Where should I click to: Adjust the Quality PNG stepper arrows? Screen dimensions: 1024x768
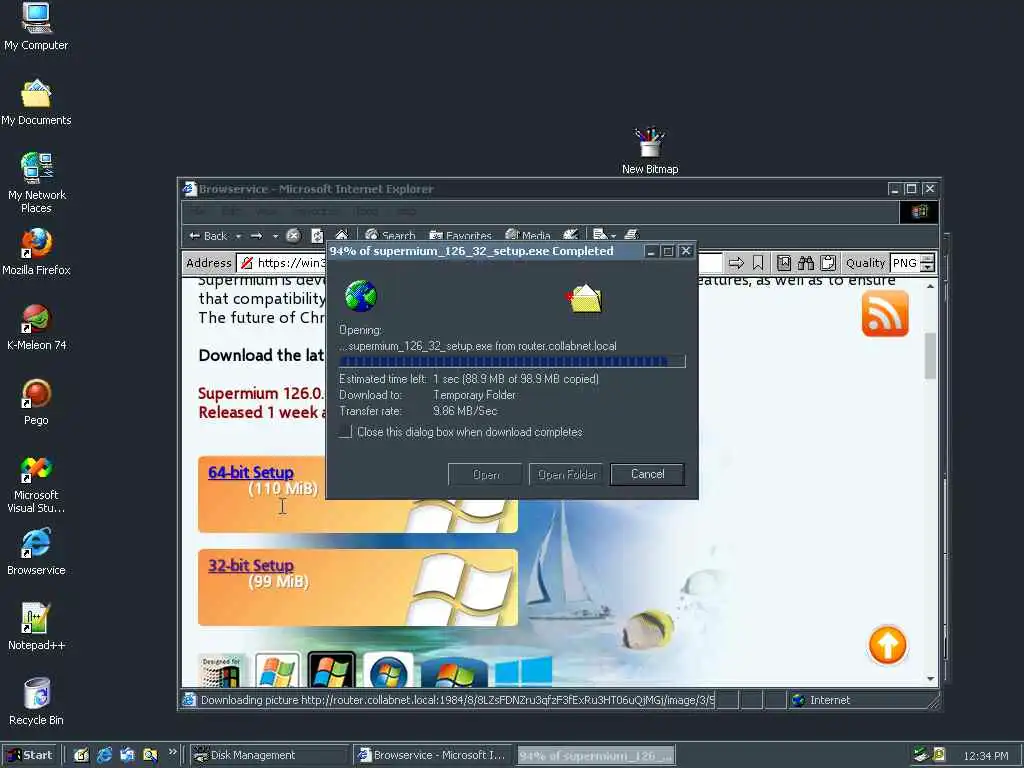pyautogui.click(x=927, y=263)
